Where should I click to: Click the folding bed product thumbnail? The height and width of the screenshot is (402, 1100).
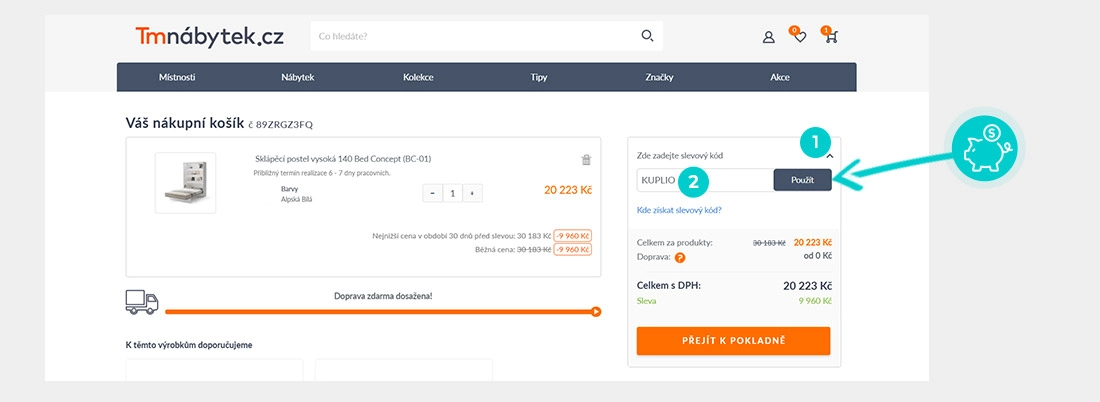pos(185,182)
